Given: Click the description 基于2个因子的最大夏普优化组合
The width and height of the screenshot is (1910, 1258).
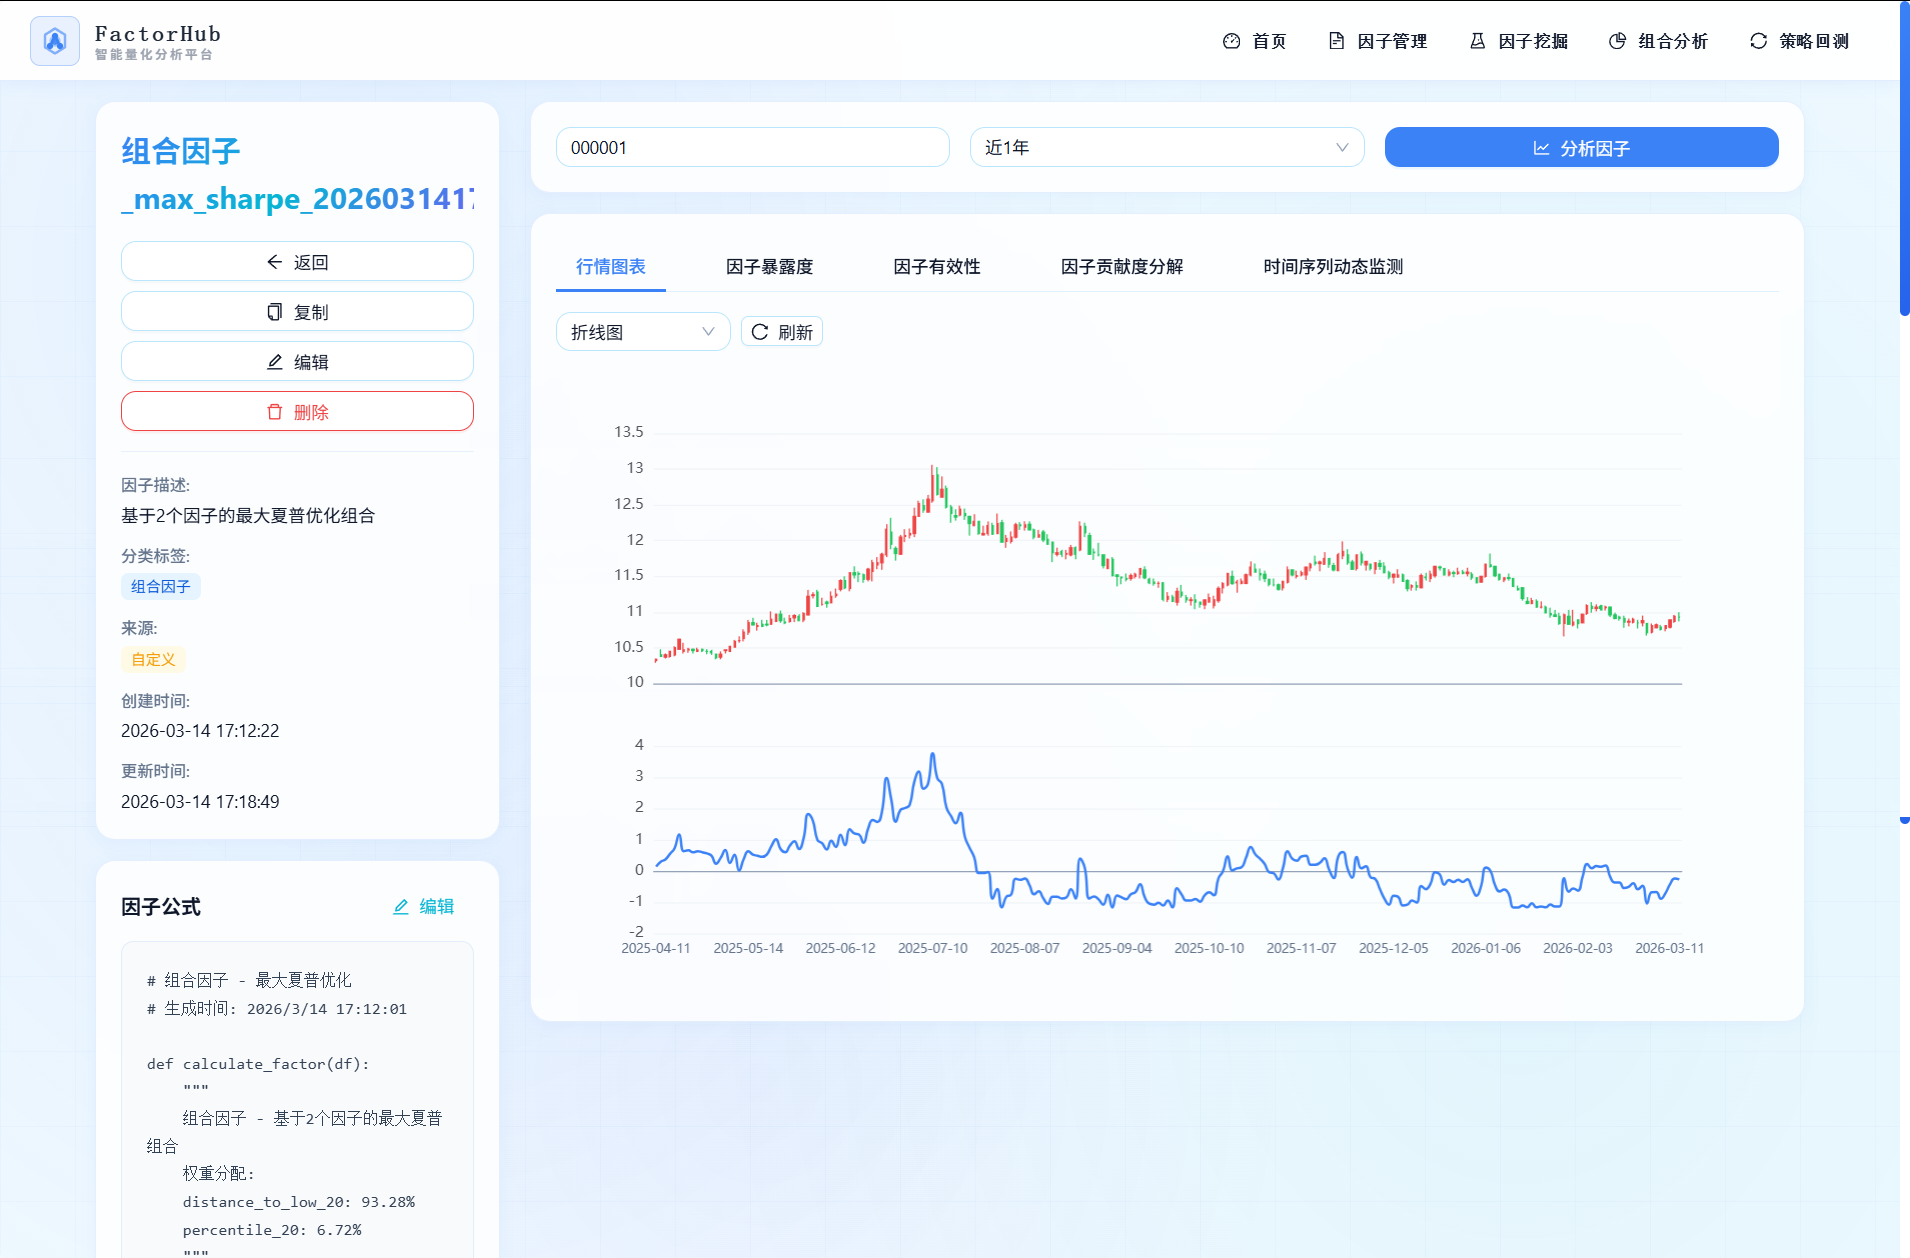Looking at the screenshot, I should click(248, 516).
